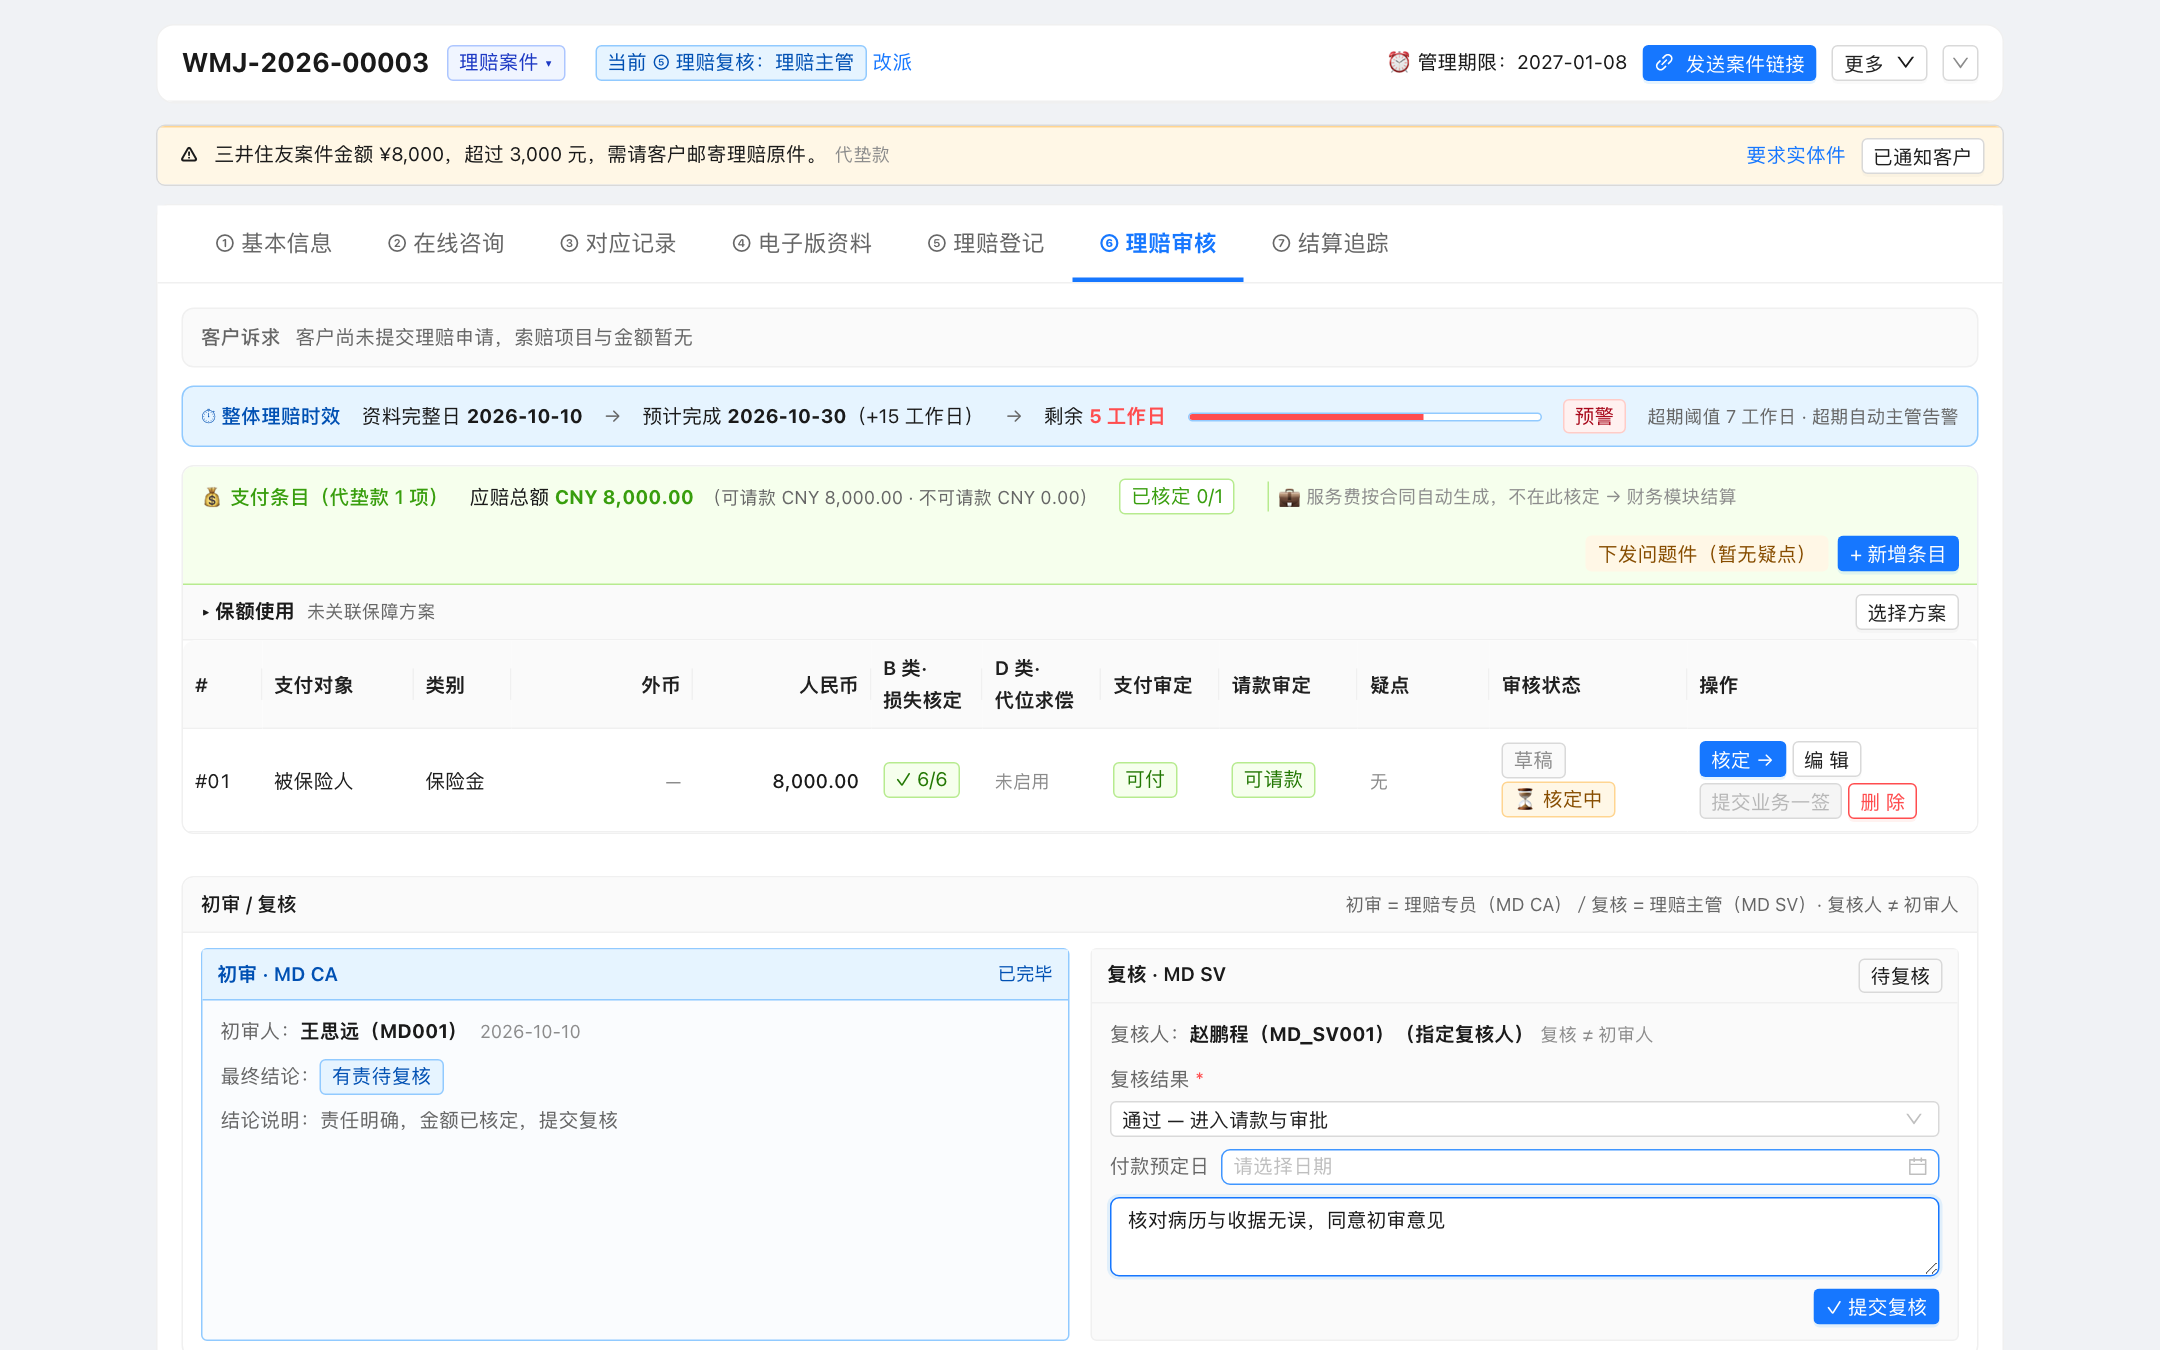
Task: Collapse the header with the chevron button
Action: 1960,63
